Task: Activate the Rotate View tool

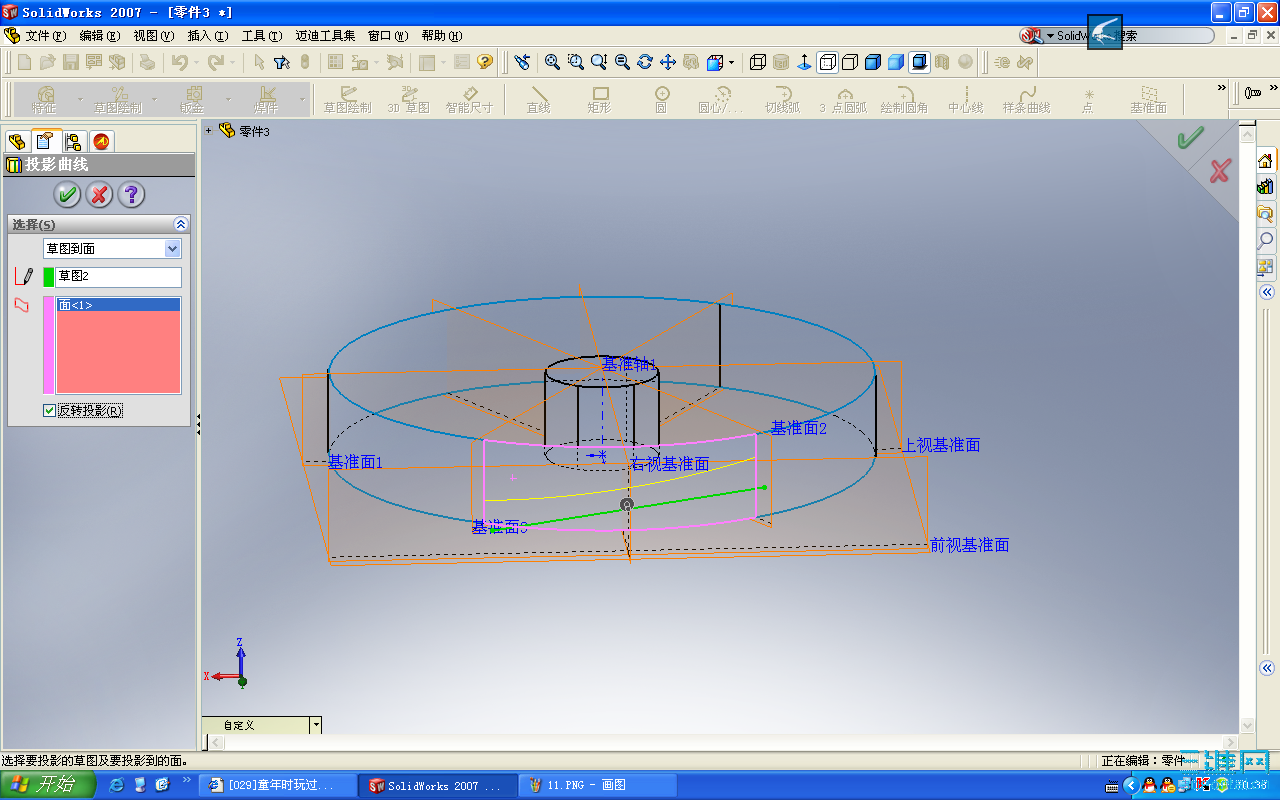Action: tap(644, 62)
